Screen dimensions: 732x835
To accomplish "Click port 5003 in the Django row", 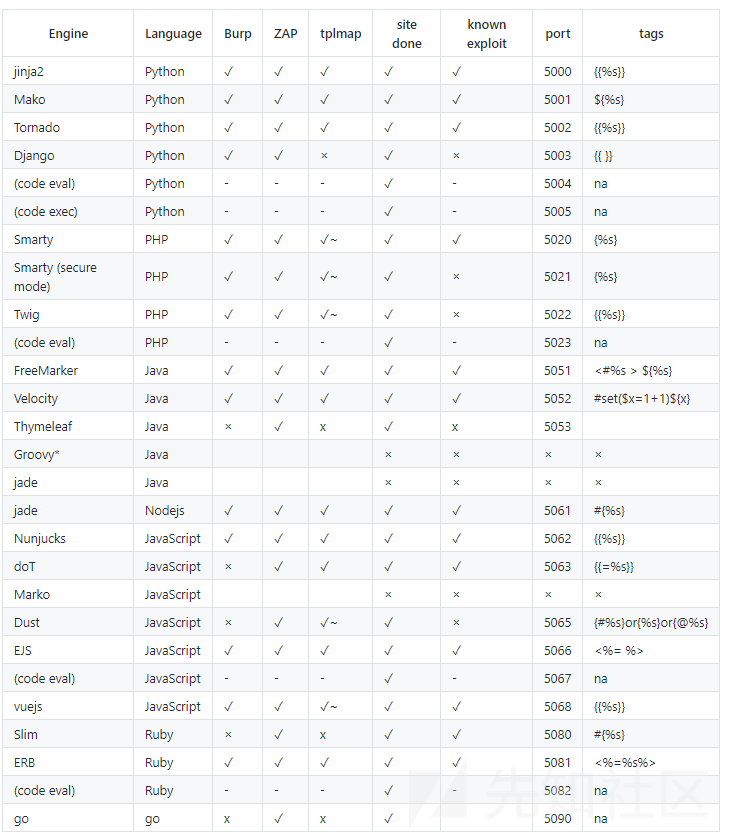I will (x=558, y=156).
